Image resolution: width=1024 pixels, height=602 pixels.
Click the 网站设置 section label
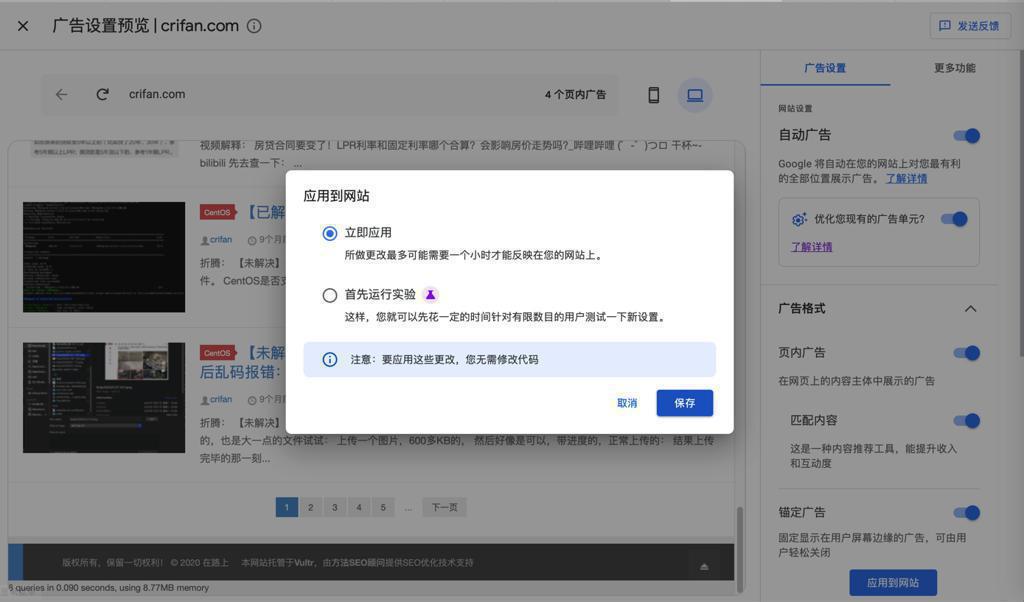[x=795, y=108]
